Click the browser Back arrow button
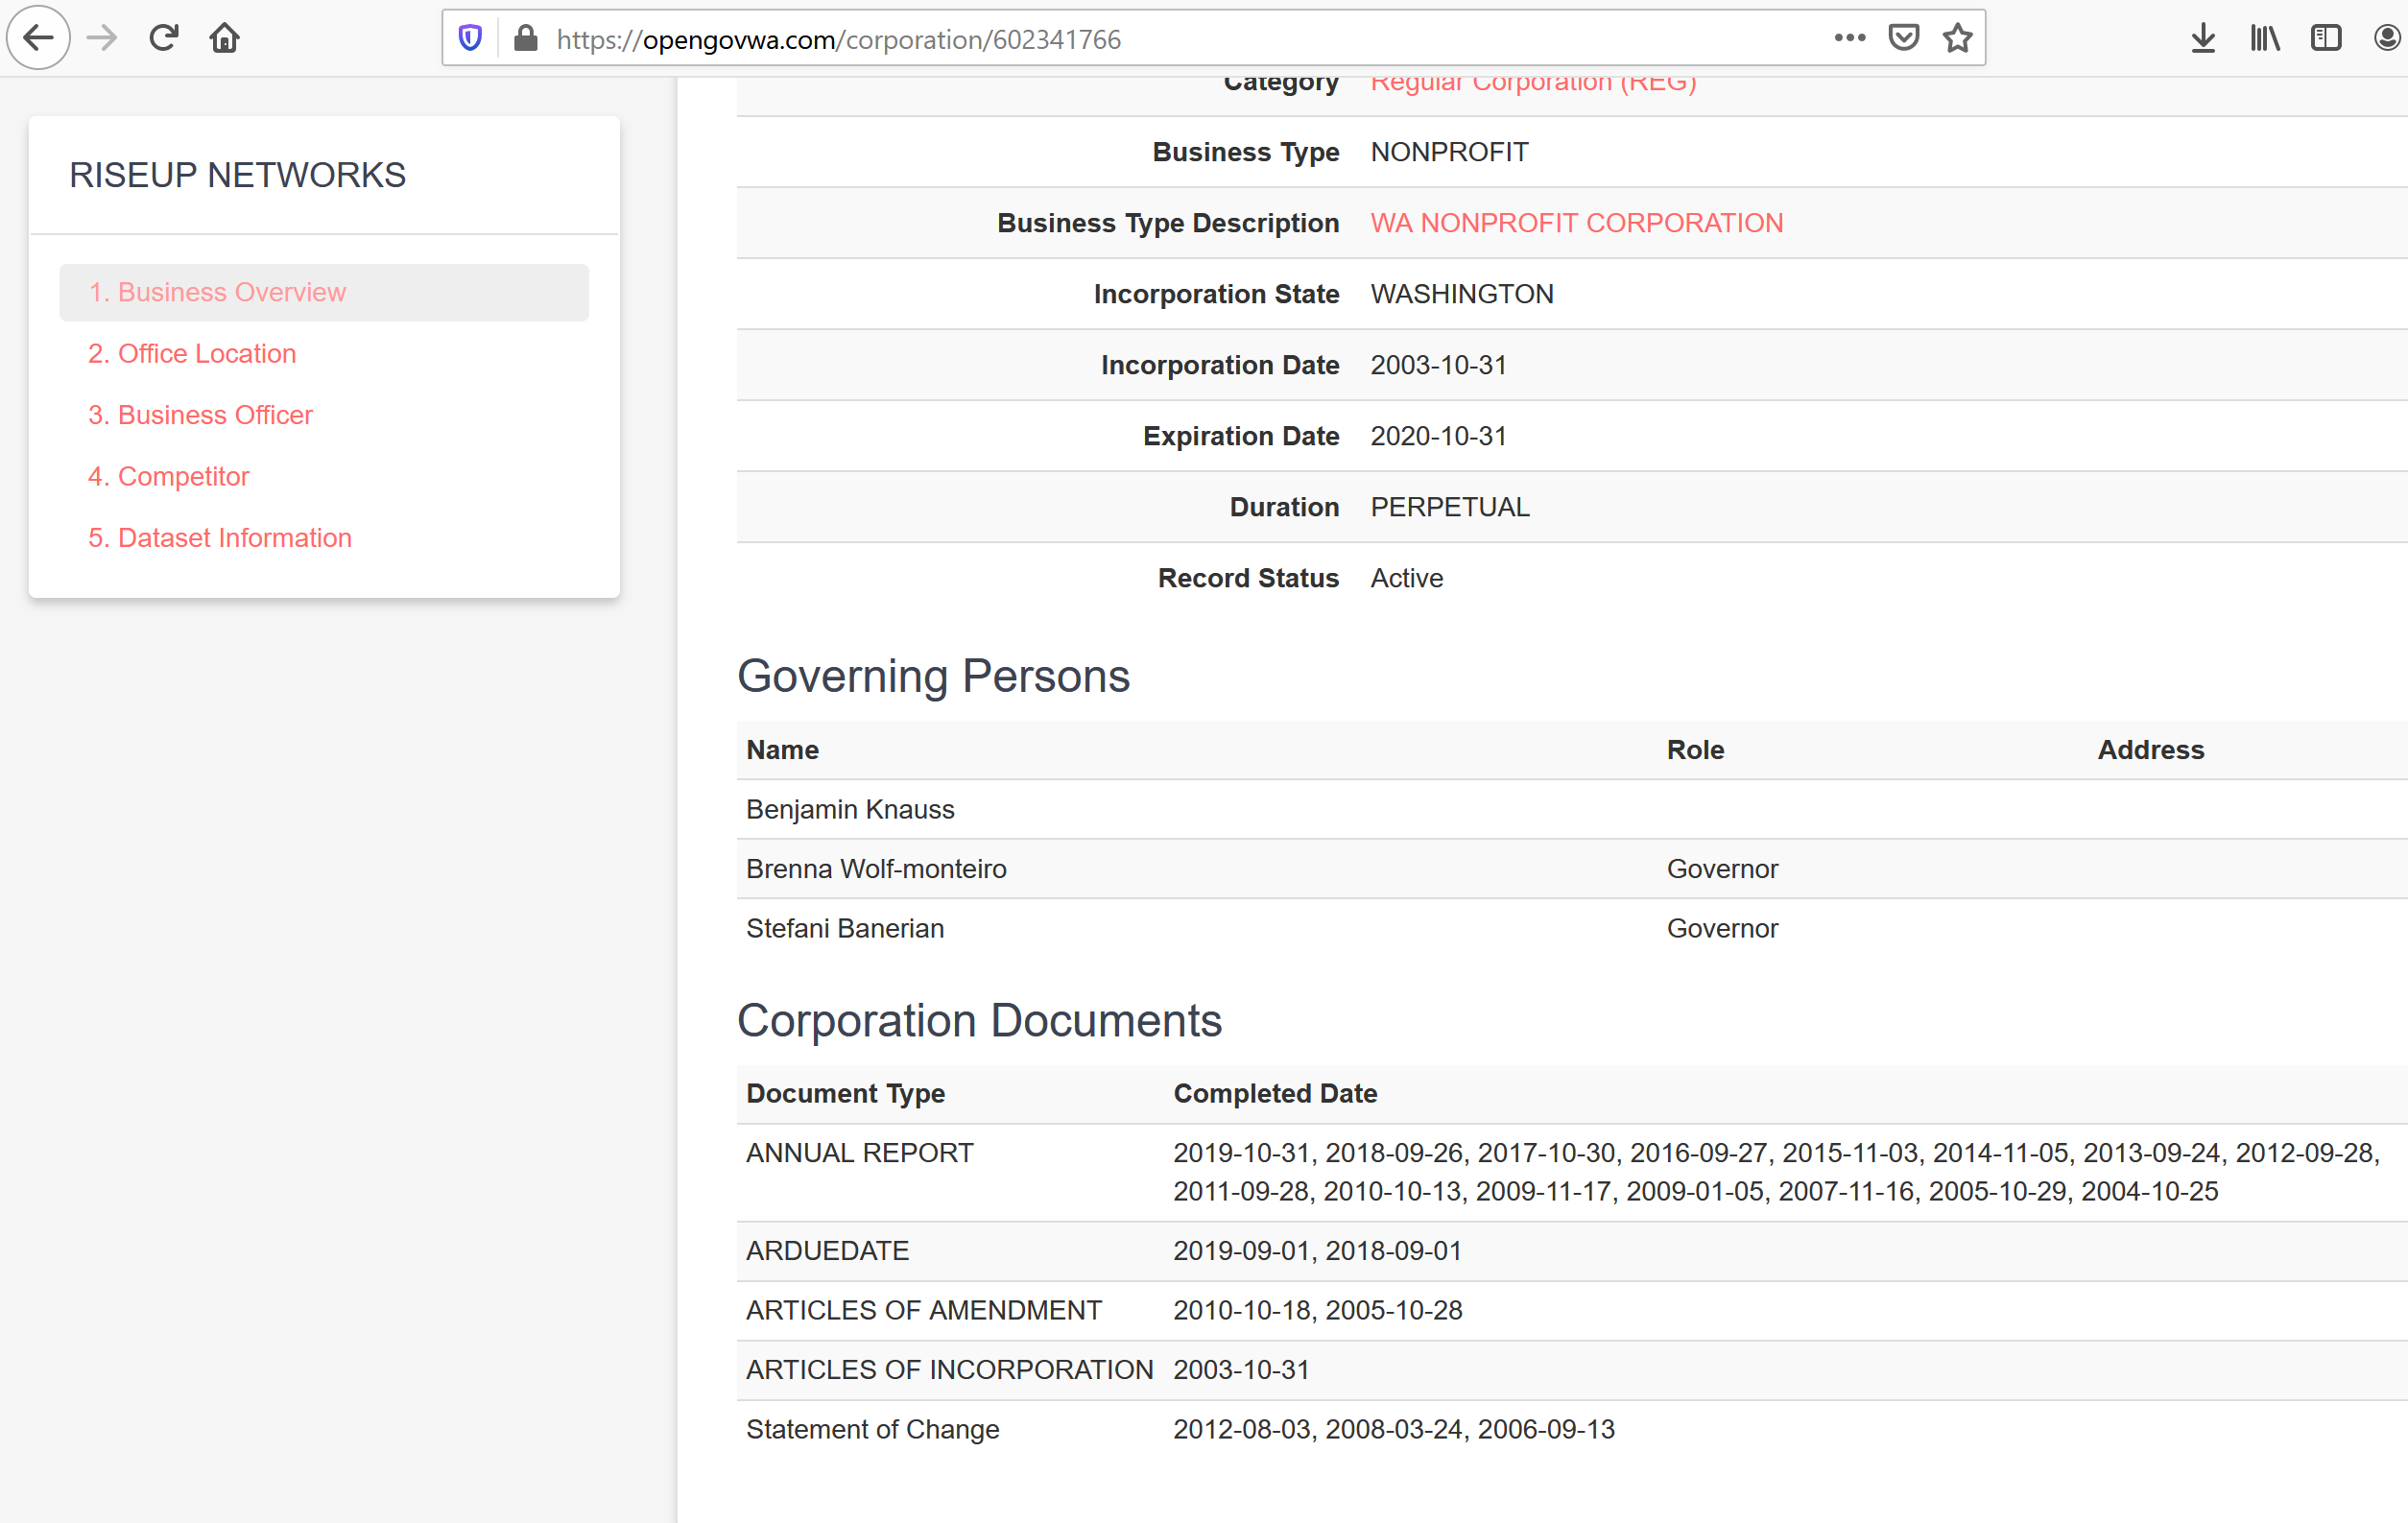This screenshot has height=1523, width=2408. [39, 38]
